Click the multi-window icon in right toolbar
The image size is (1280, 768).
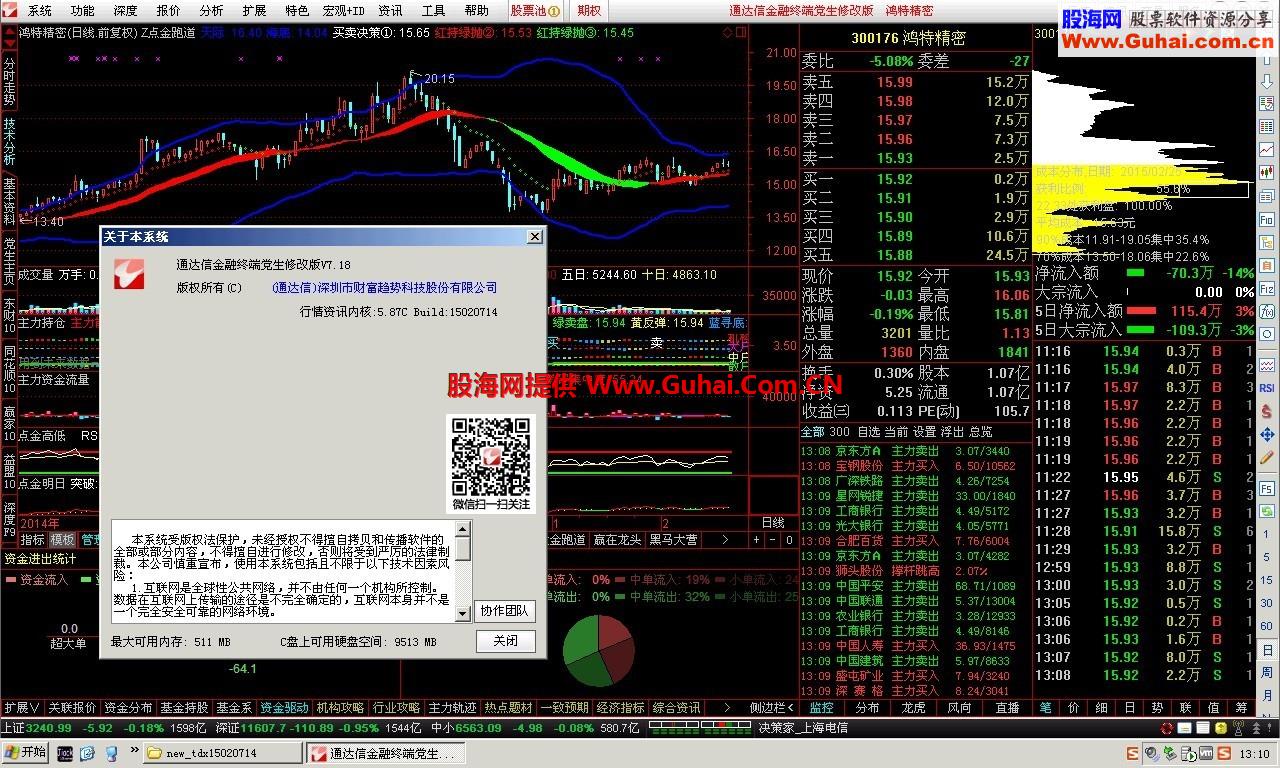(1266, 196)
